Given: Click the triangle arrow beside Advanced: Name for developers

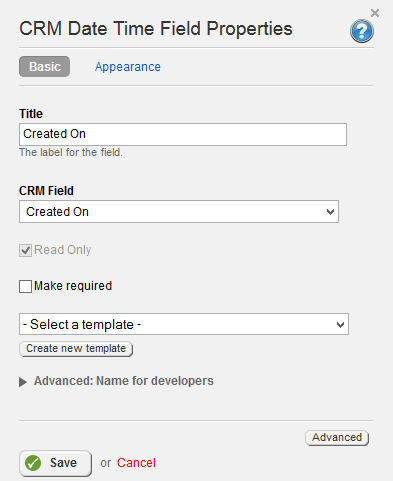Looking at the screenshot, I should pyautogui.click(x=23, y=382).
